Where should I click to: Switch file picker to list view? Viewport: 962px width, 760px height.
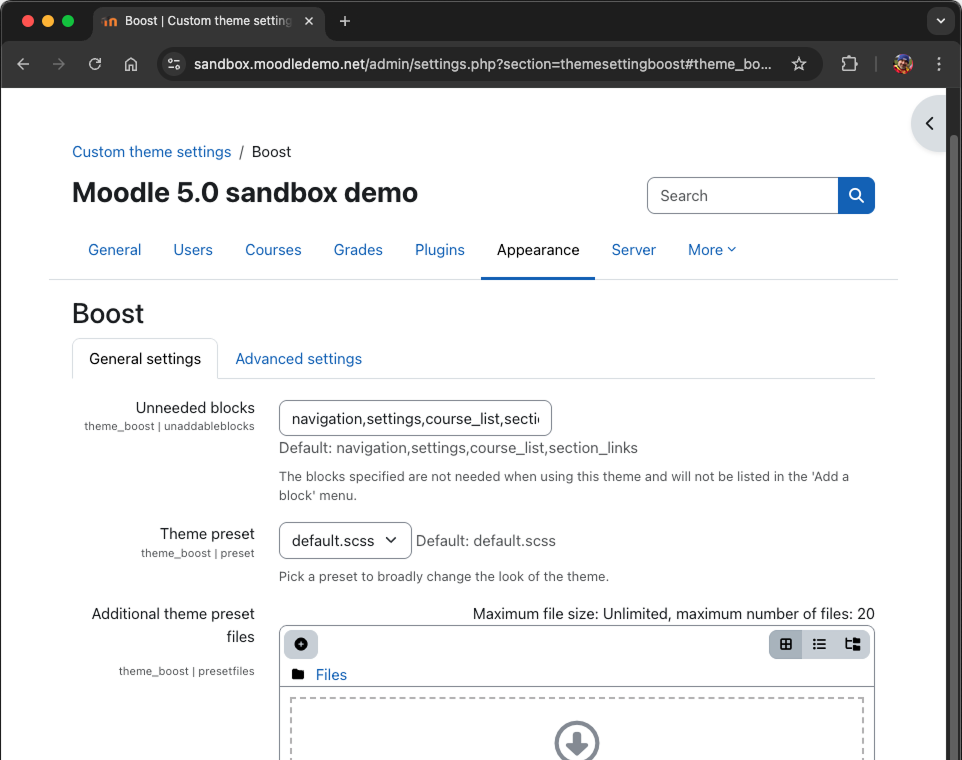[819, 644]
